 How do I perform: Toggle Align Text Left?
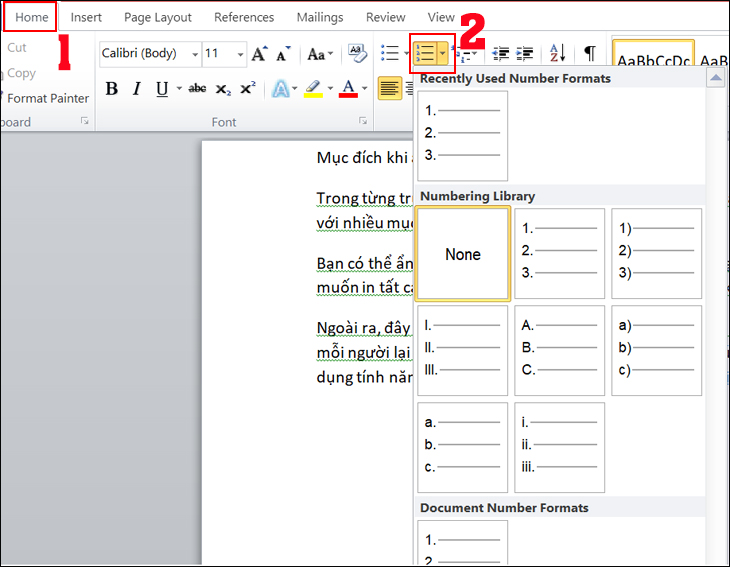pyautogui.click(x=389, y=88)
